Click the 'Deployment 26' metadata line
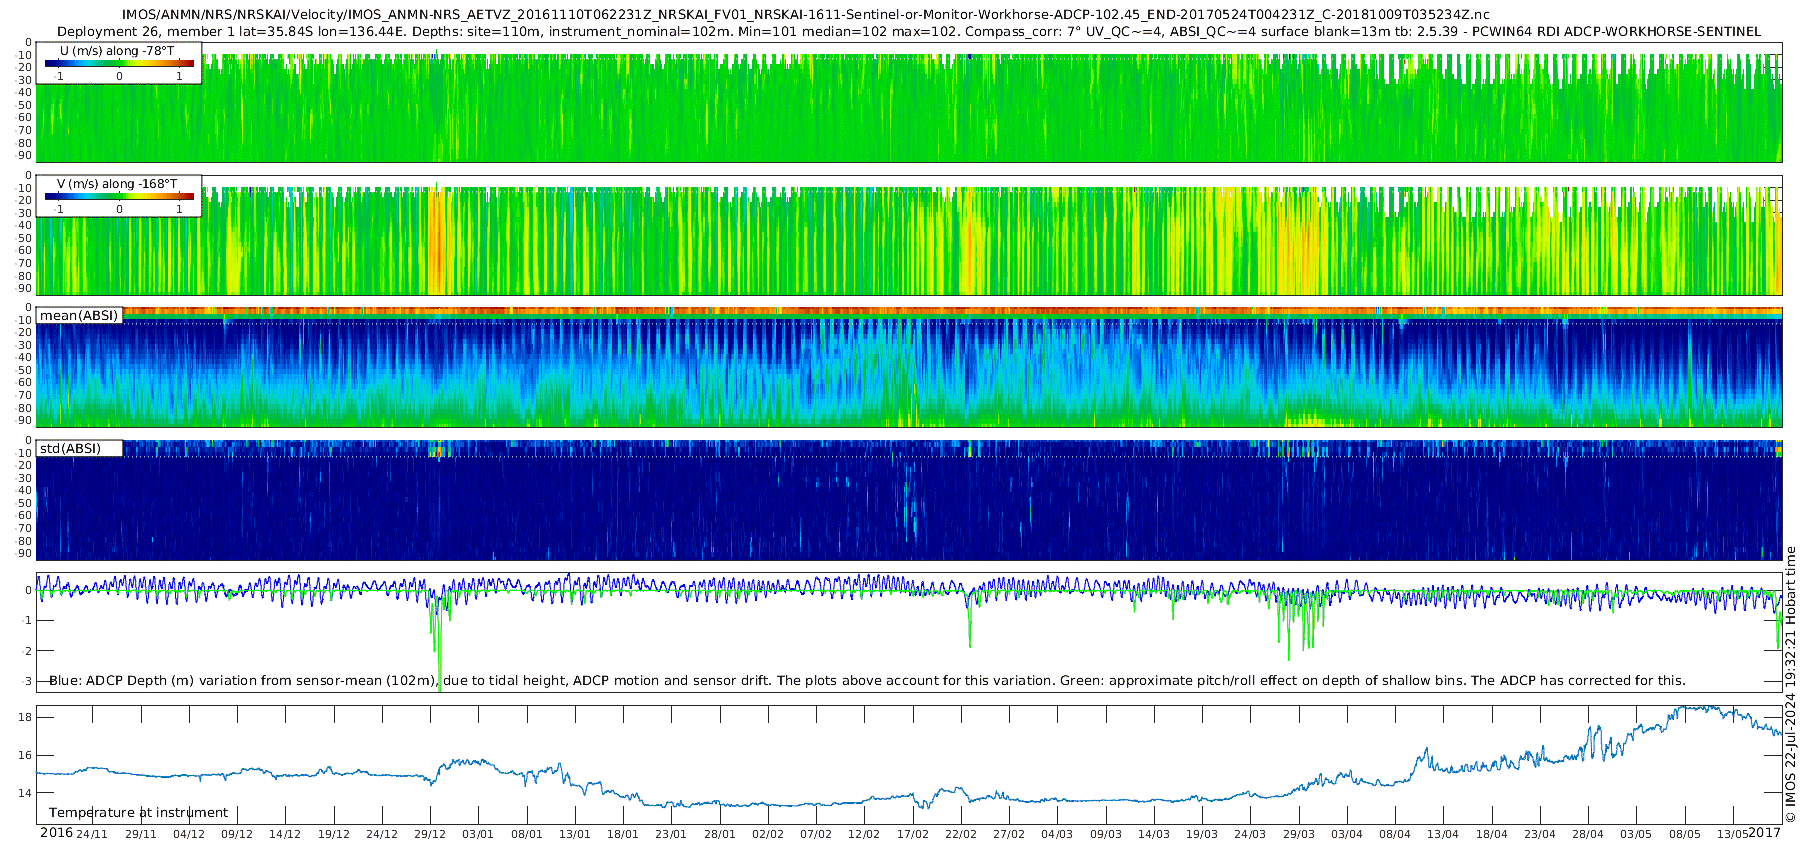Screen dimensions: 1800x850 [909, 31]
